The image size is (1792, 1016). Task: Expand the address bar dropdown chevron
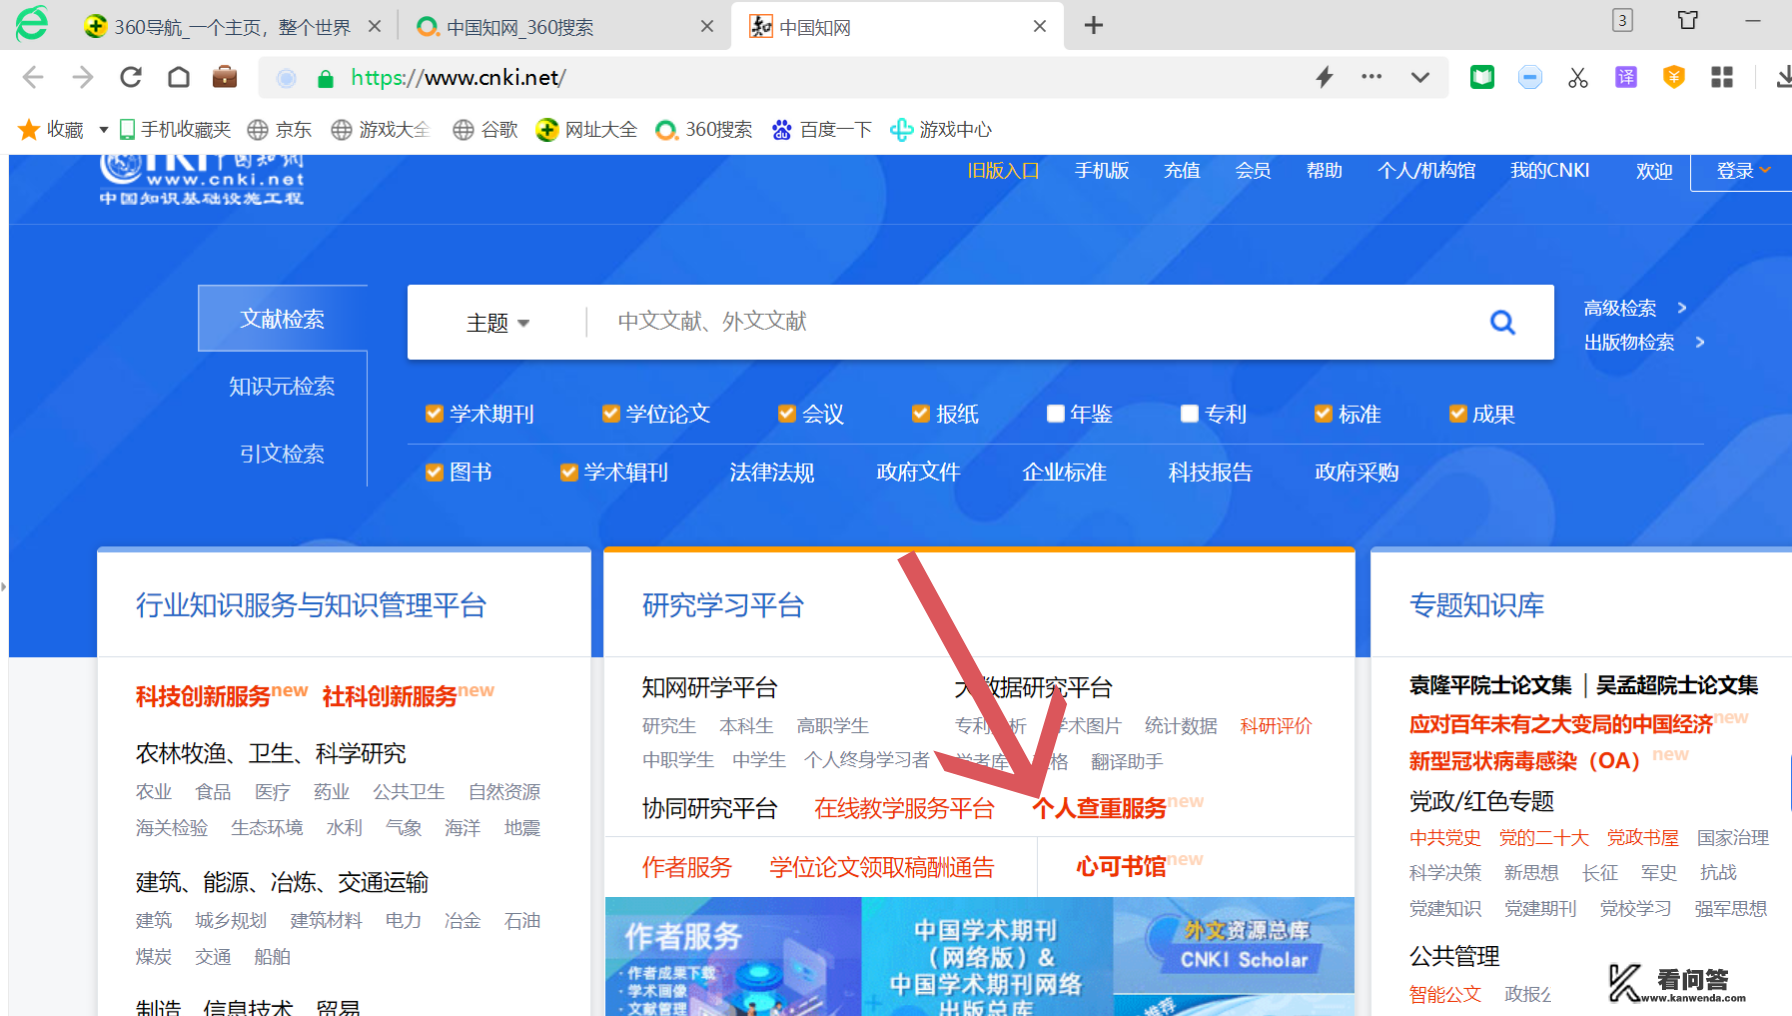[1420, 77]
